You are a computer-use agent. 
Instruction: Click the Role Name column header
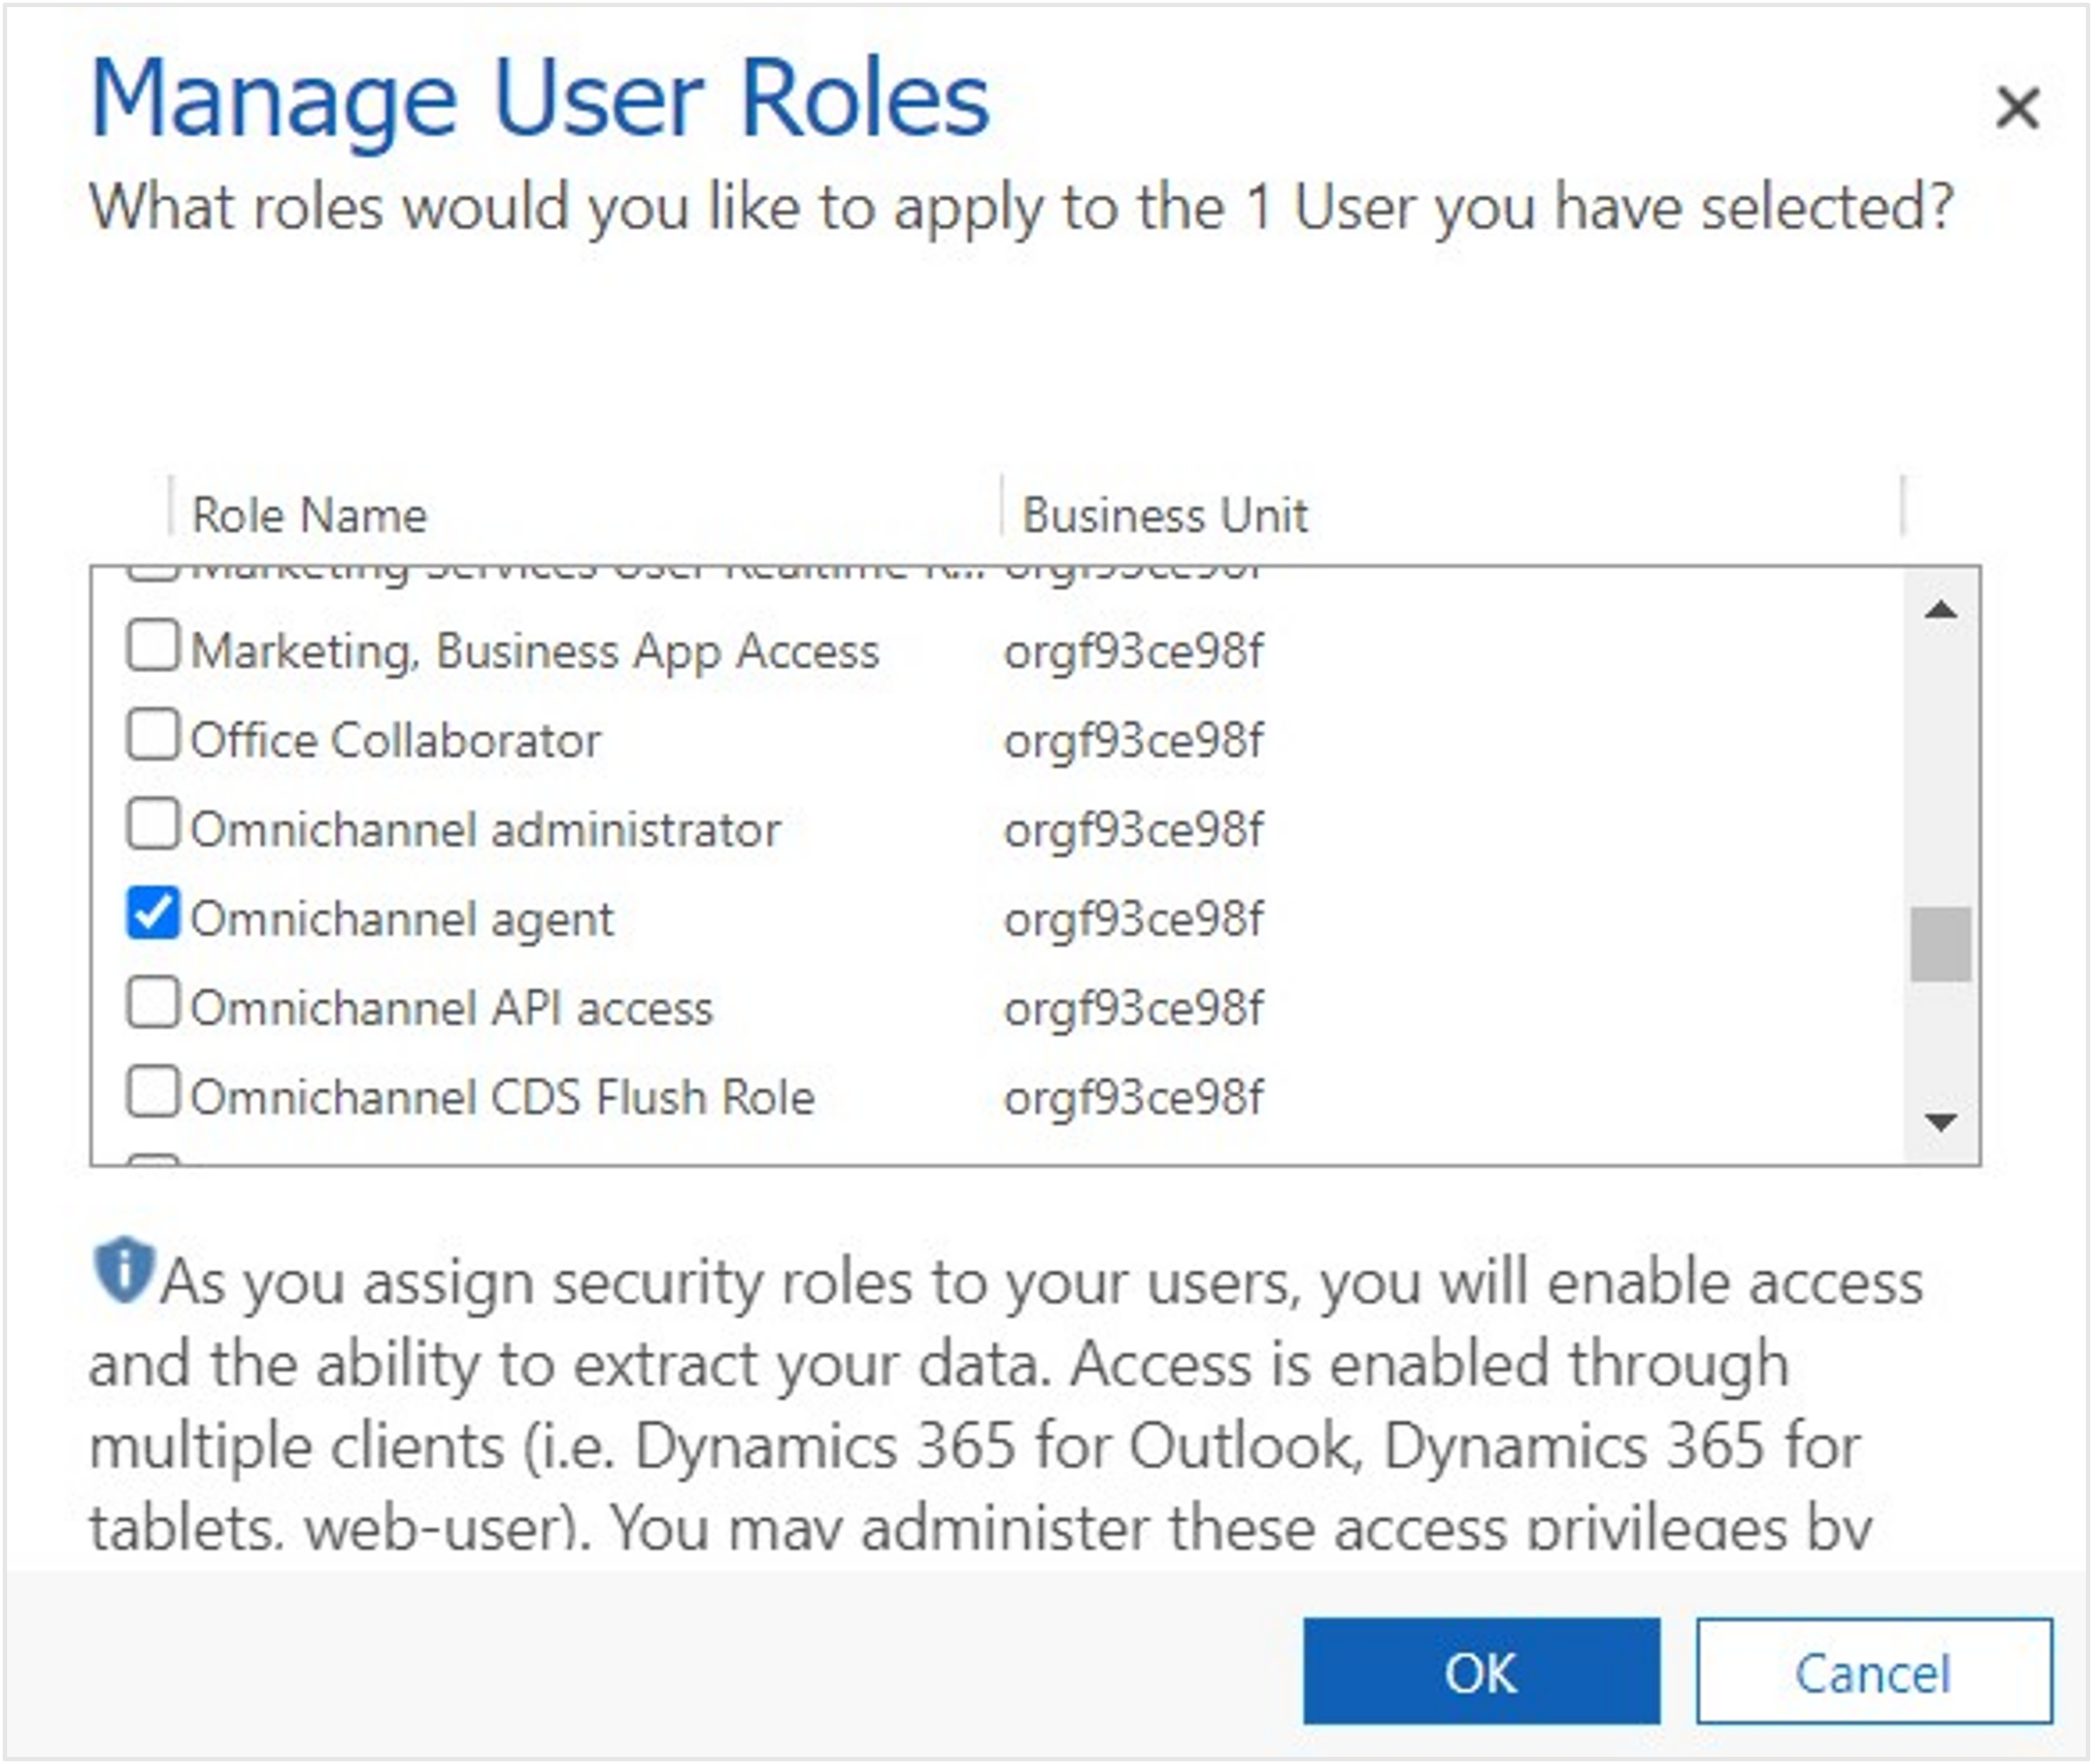[x=309, y=515]
